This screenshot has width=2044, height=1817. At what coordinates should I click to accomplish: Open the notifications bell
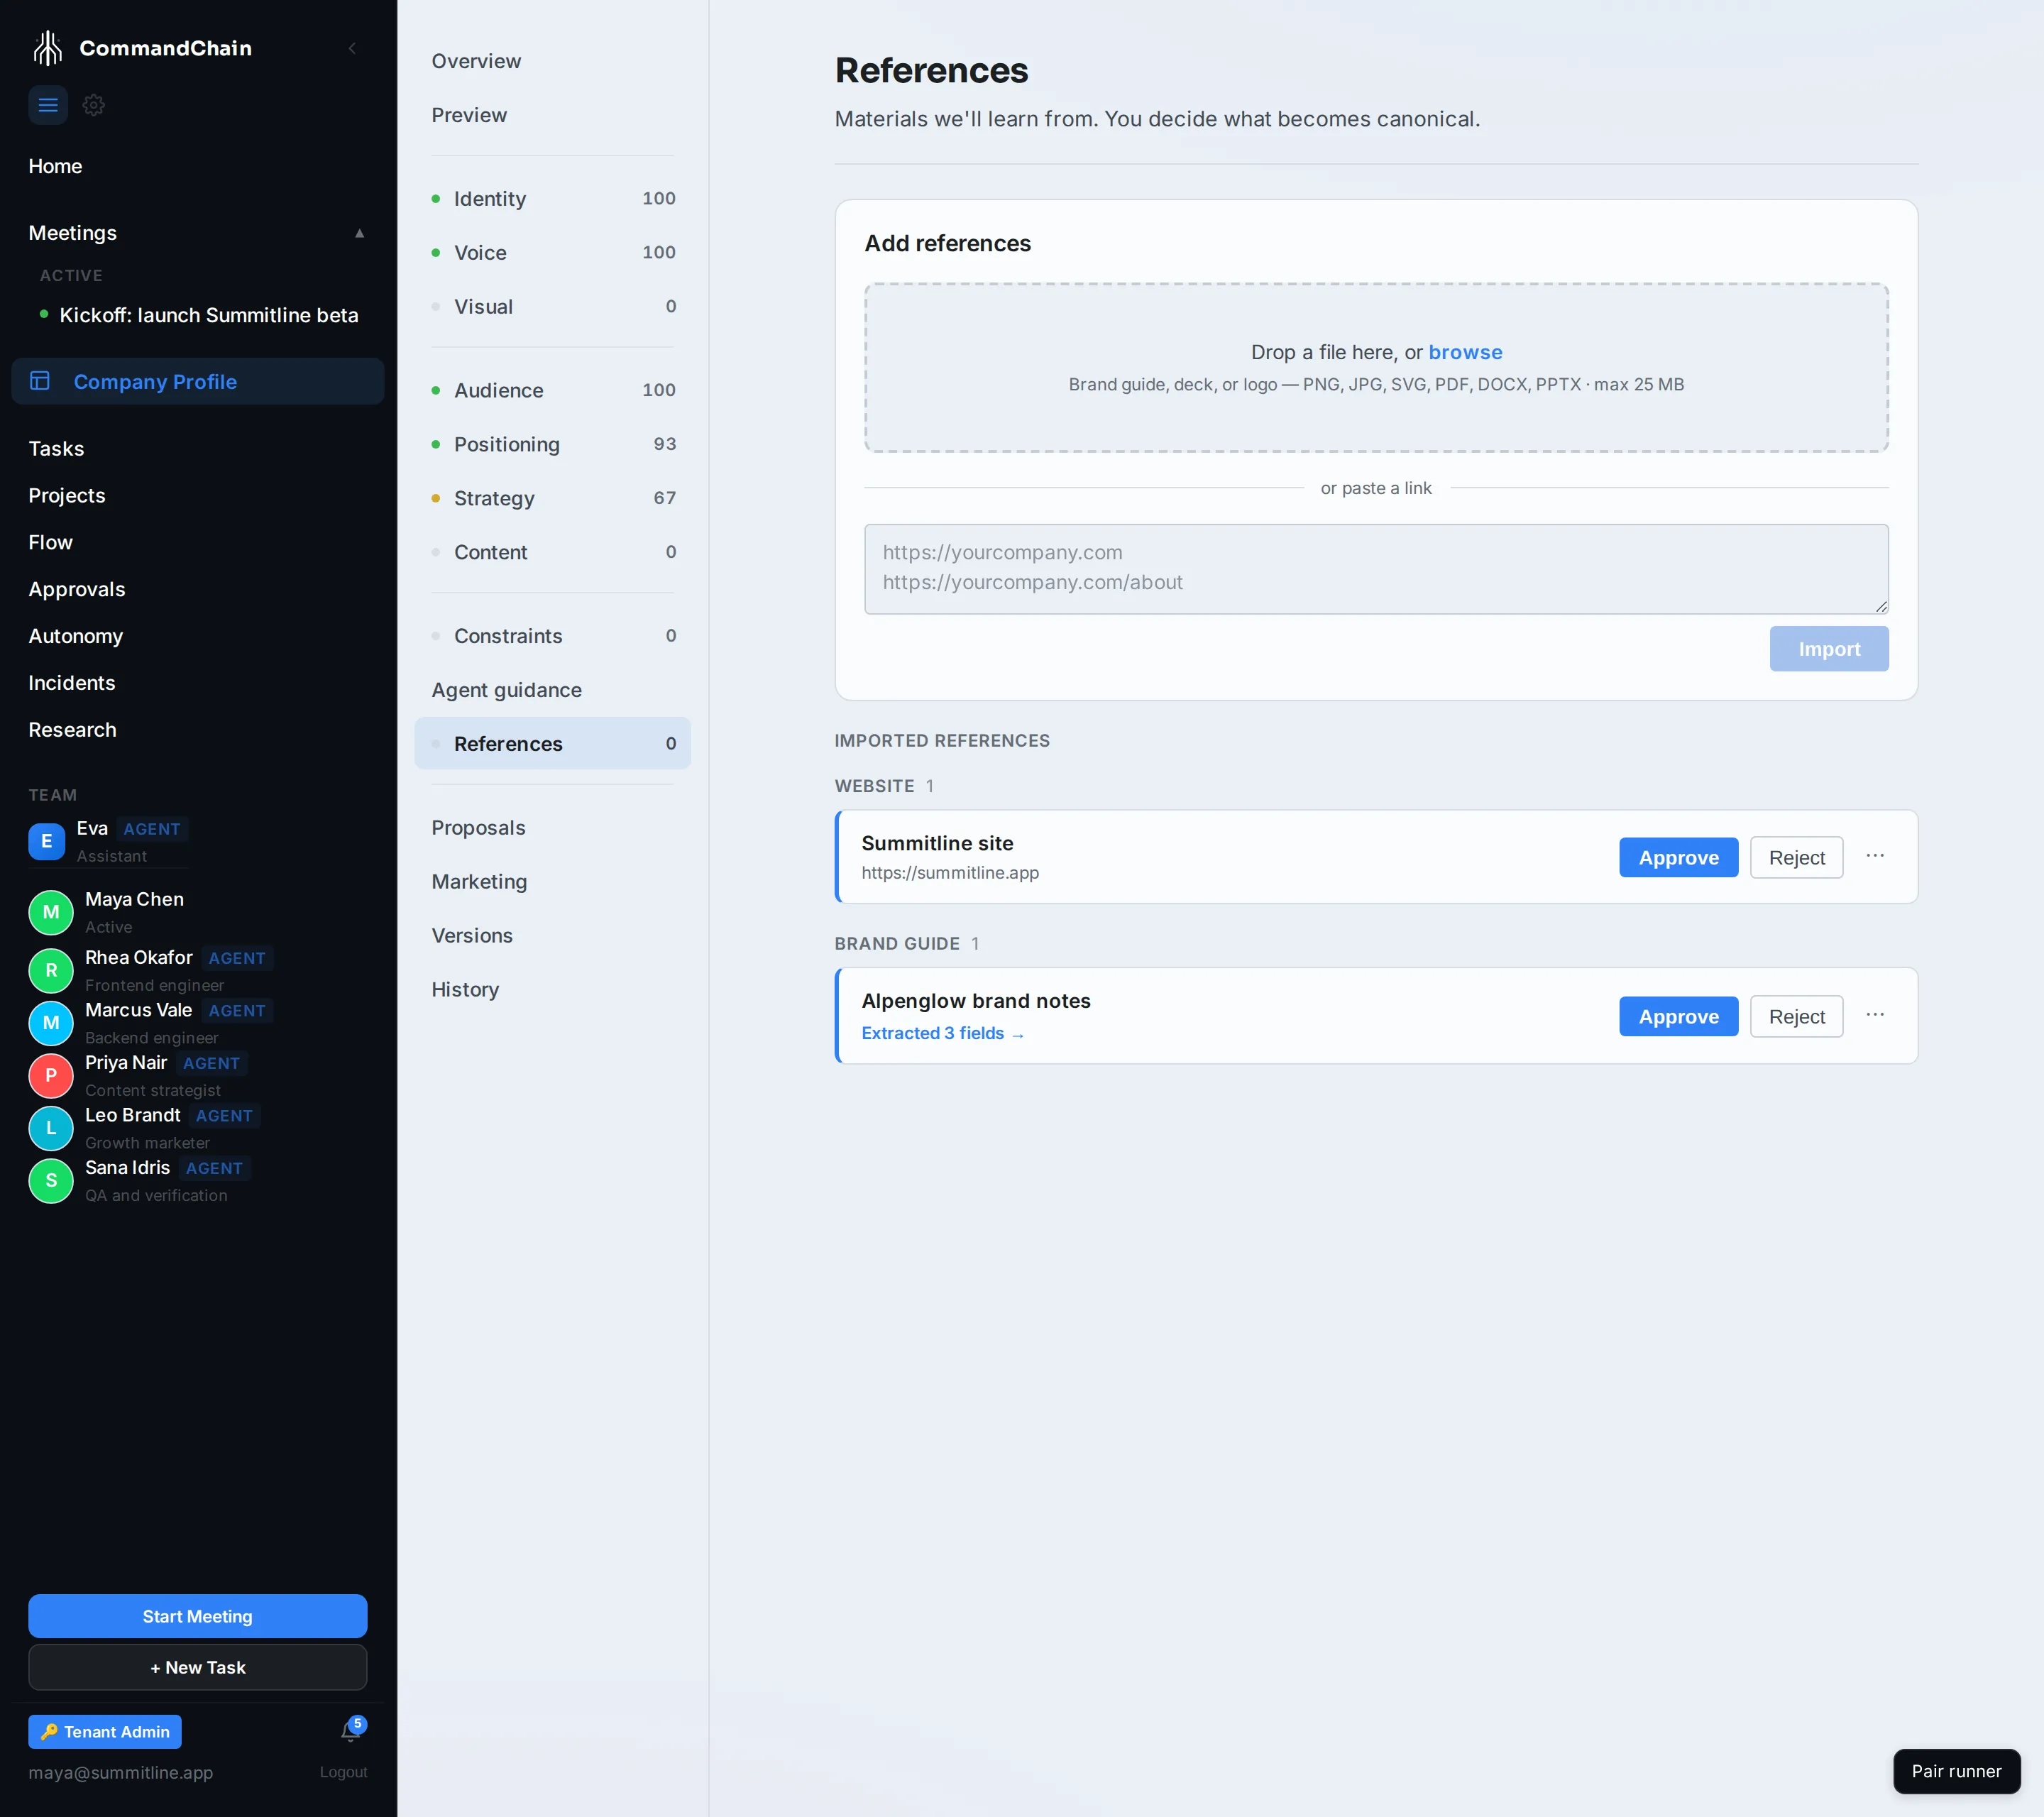tap(350, 1731)
